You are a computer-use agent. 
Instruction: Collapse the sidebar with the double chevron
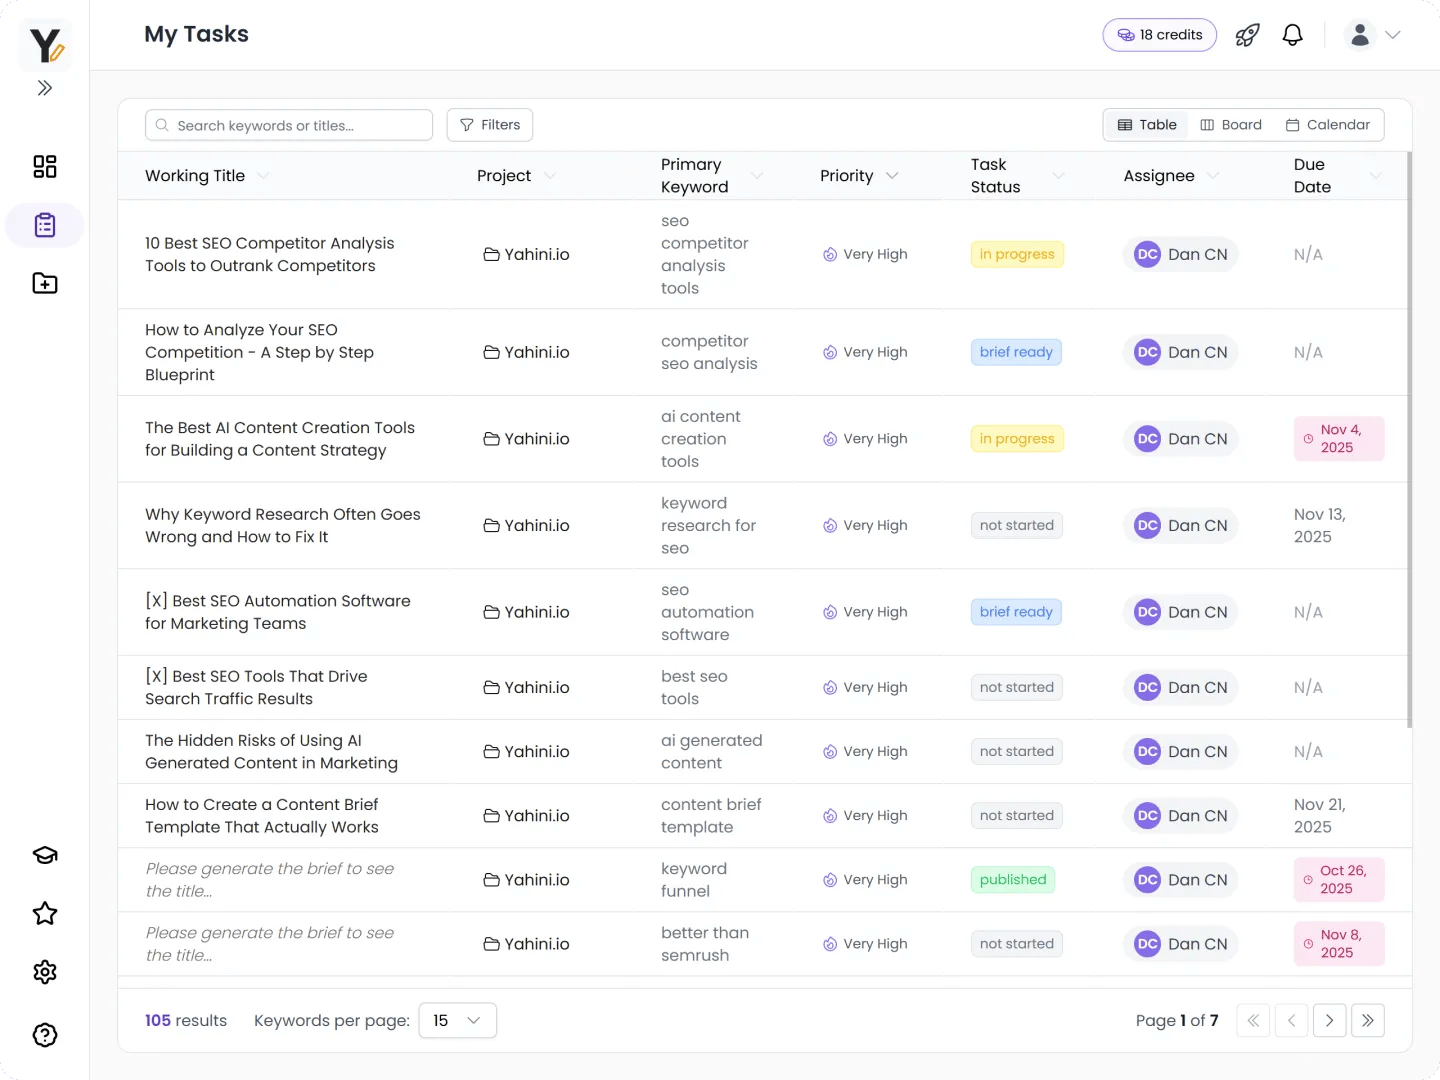tap(44, 88)
